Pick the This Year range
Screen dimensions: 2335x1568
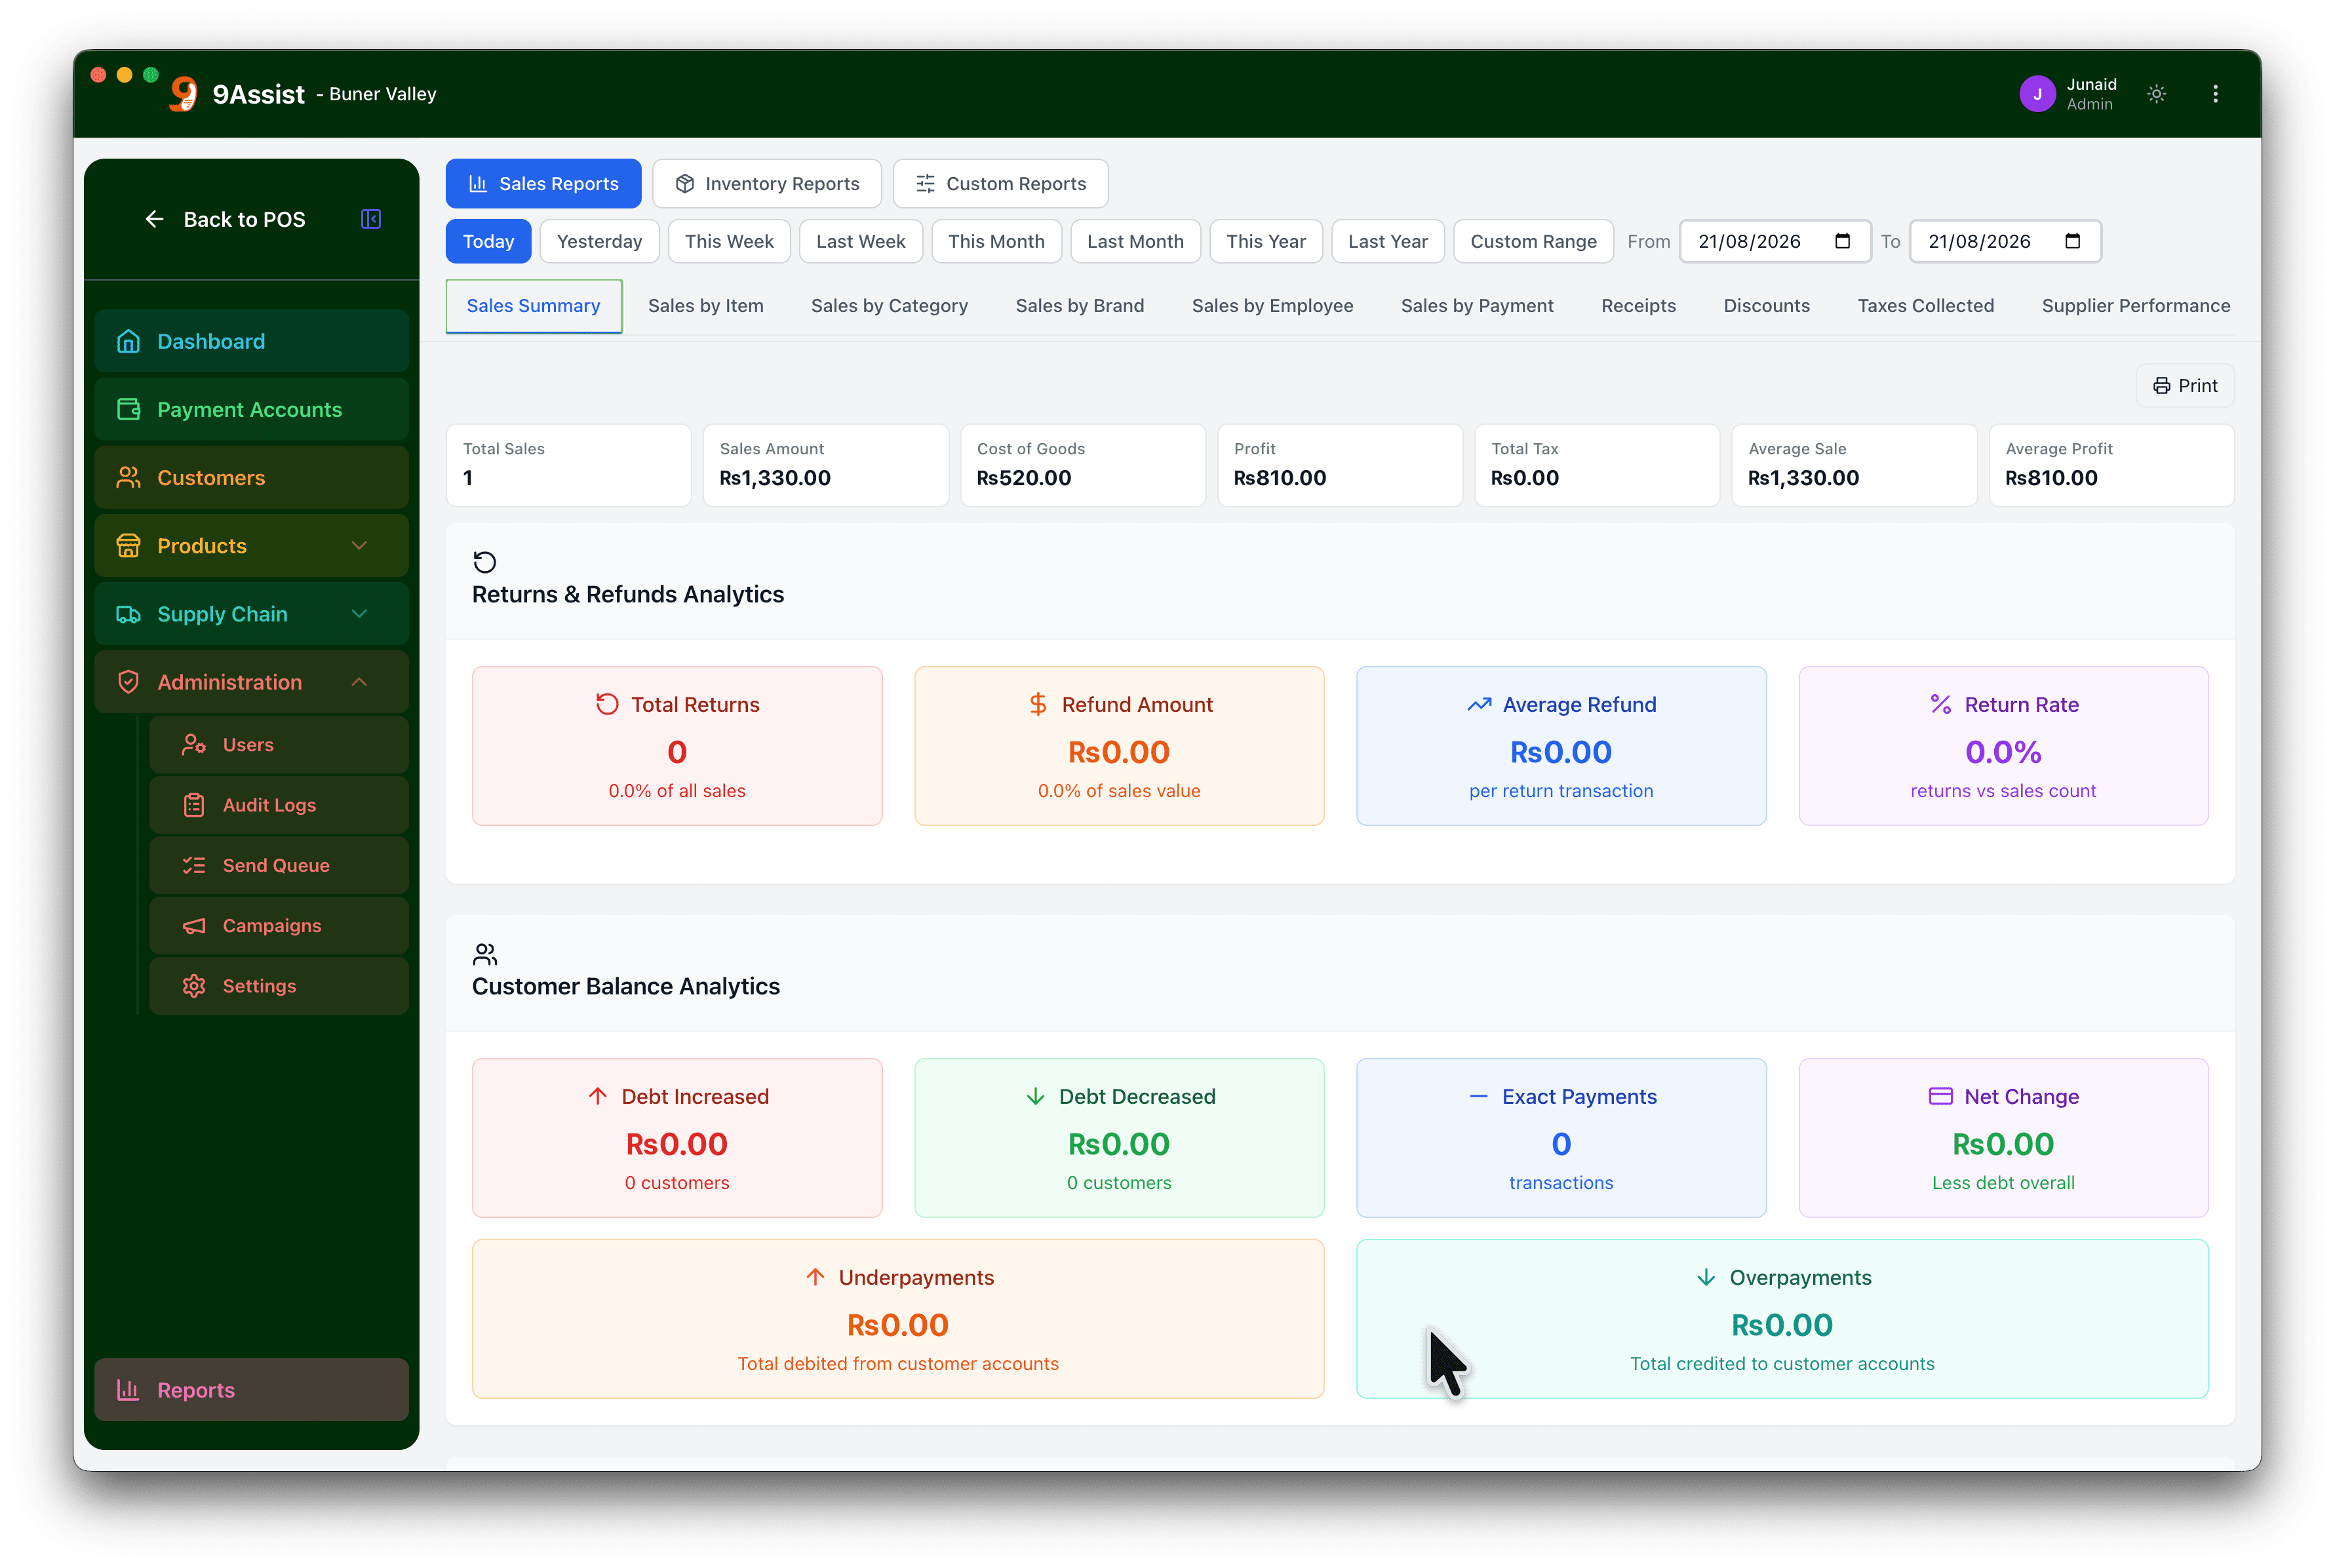(1266, 241)
